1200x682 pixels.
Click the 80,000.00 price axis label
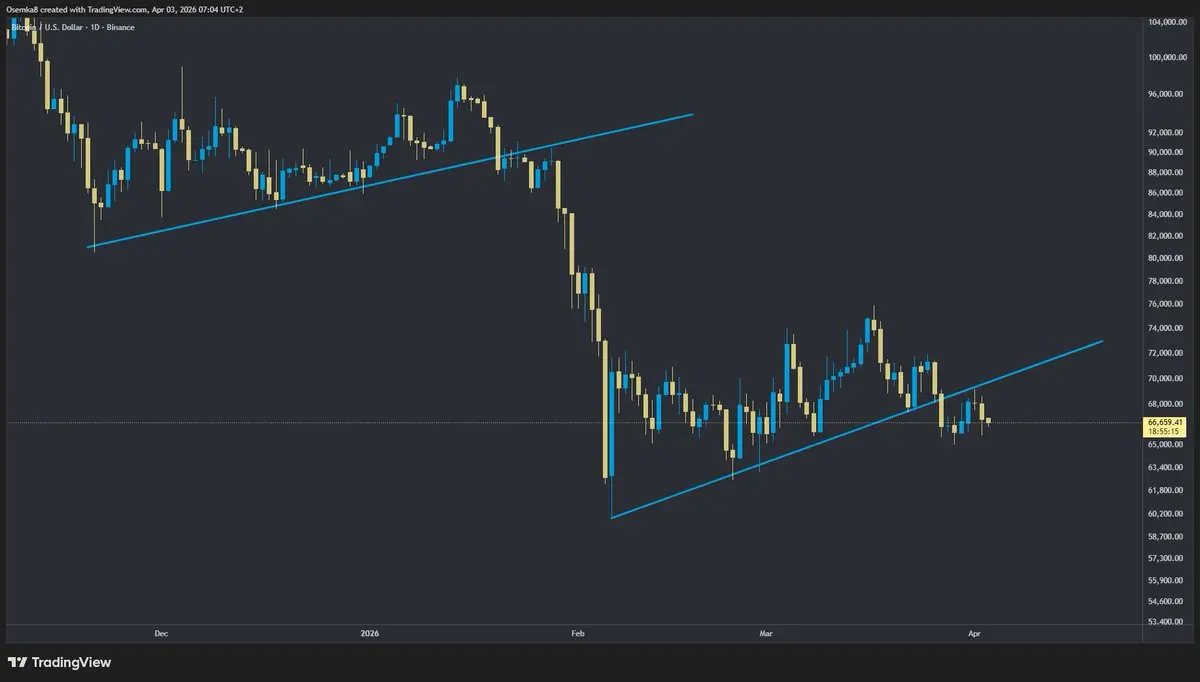coord(1169,258)
